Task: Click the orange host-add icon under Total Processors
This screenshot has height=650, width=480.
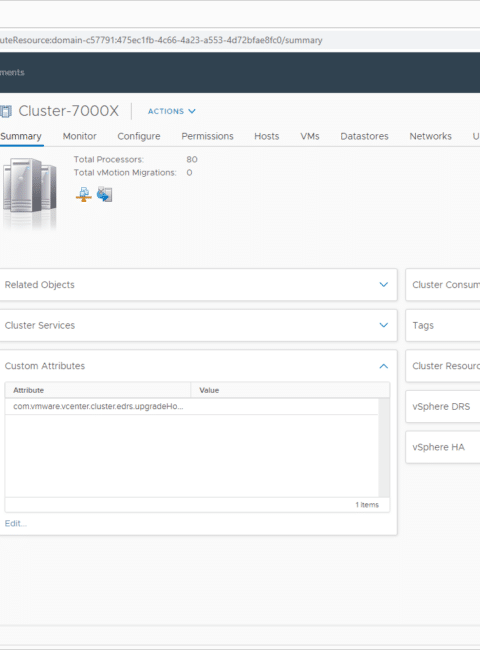Action: pyautogui.click(x=84, y=194)
